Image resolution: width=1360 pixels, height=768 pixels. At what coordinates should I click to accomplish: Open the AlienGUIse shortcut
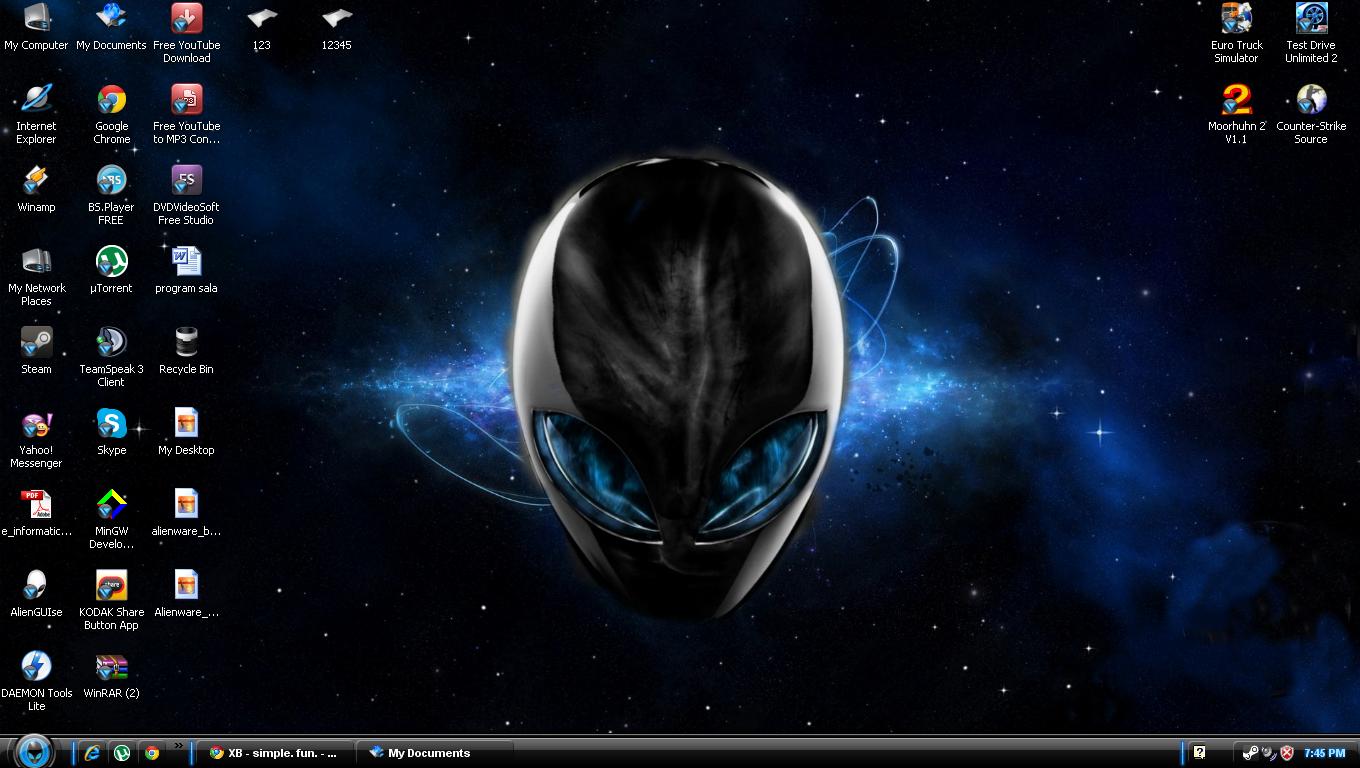[36, 594]
